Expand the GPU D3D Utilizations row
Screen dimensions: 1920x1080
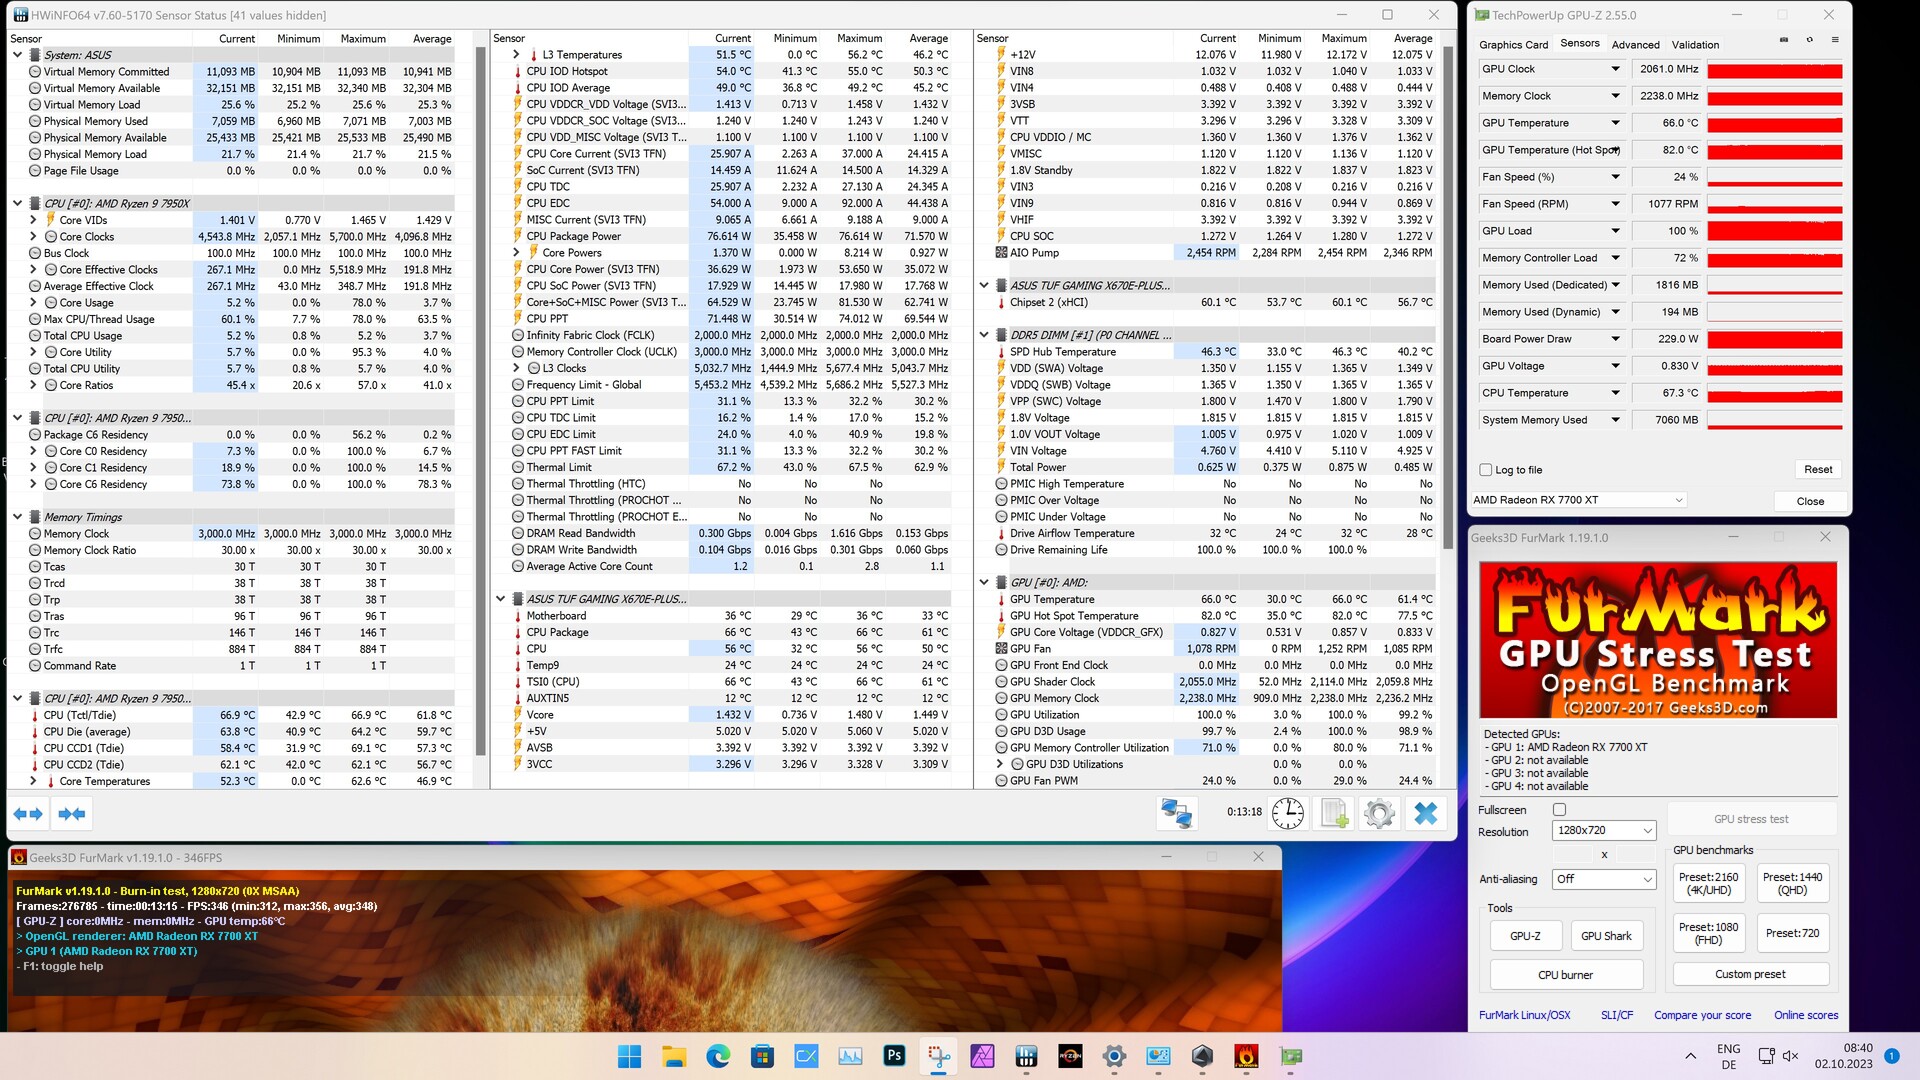pos(1000,764)
